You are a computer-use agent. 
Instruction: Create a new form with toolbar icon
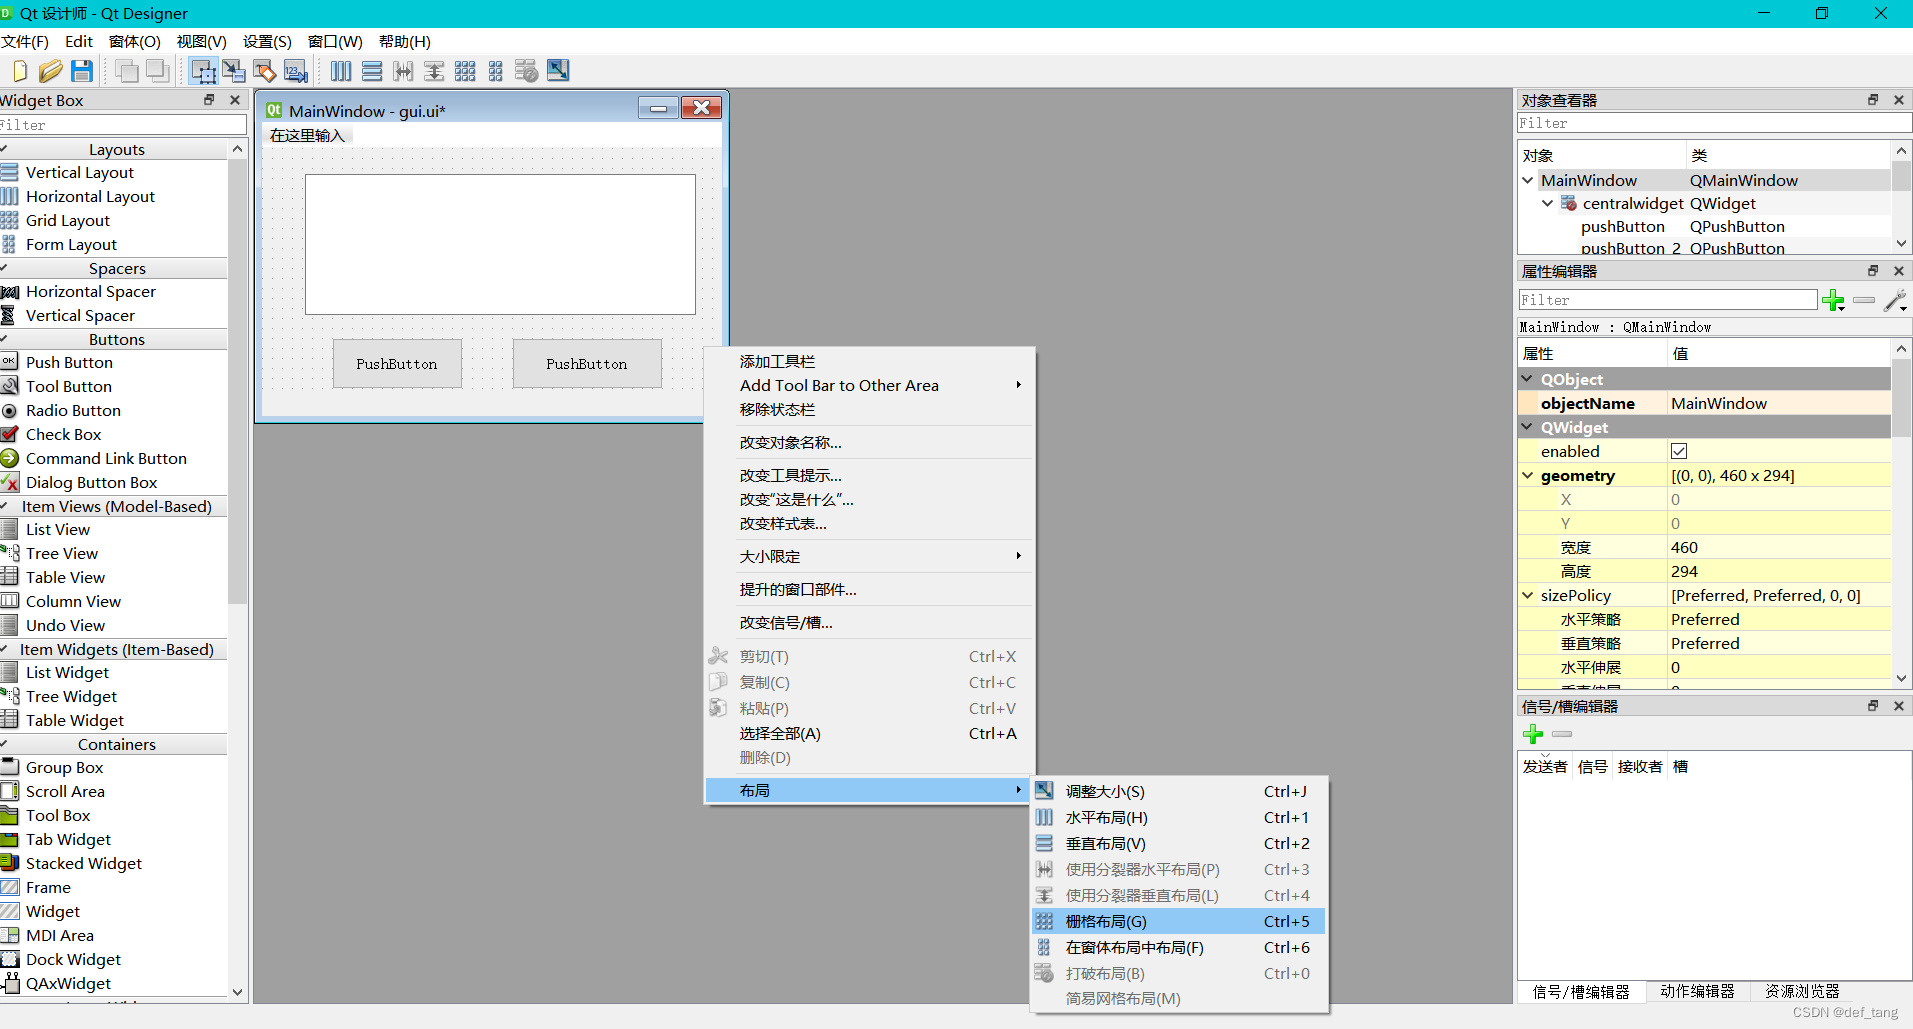coord(19,71)
